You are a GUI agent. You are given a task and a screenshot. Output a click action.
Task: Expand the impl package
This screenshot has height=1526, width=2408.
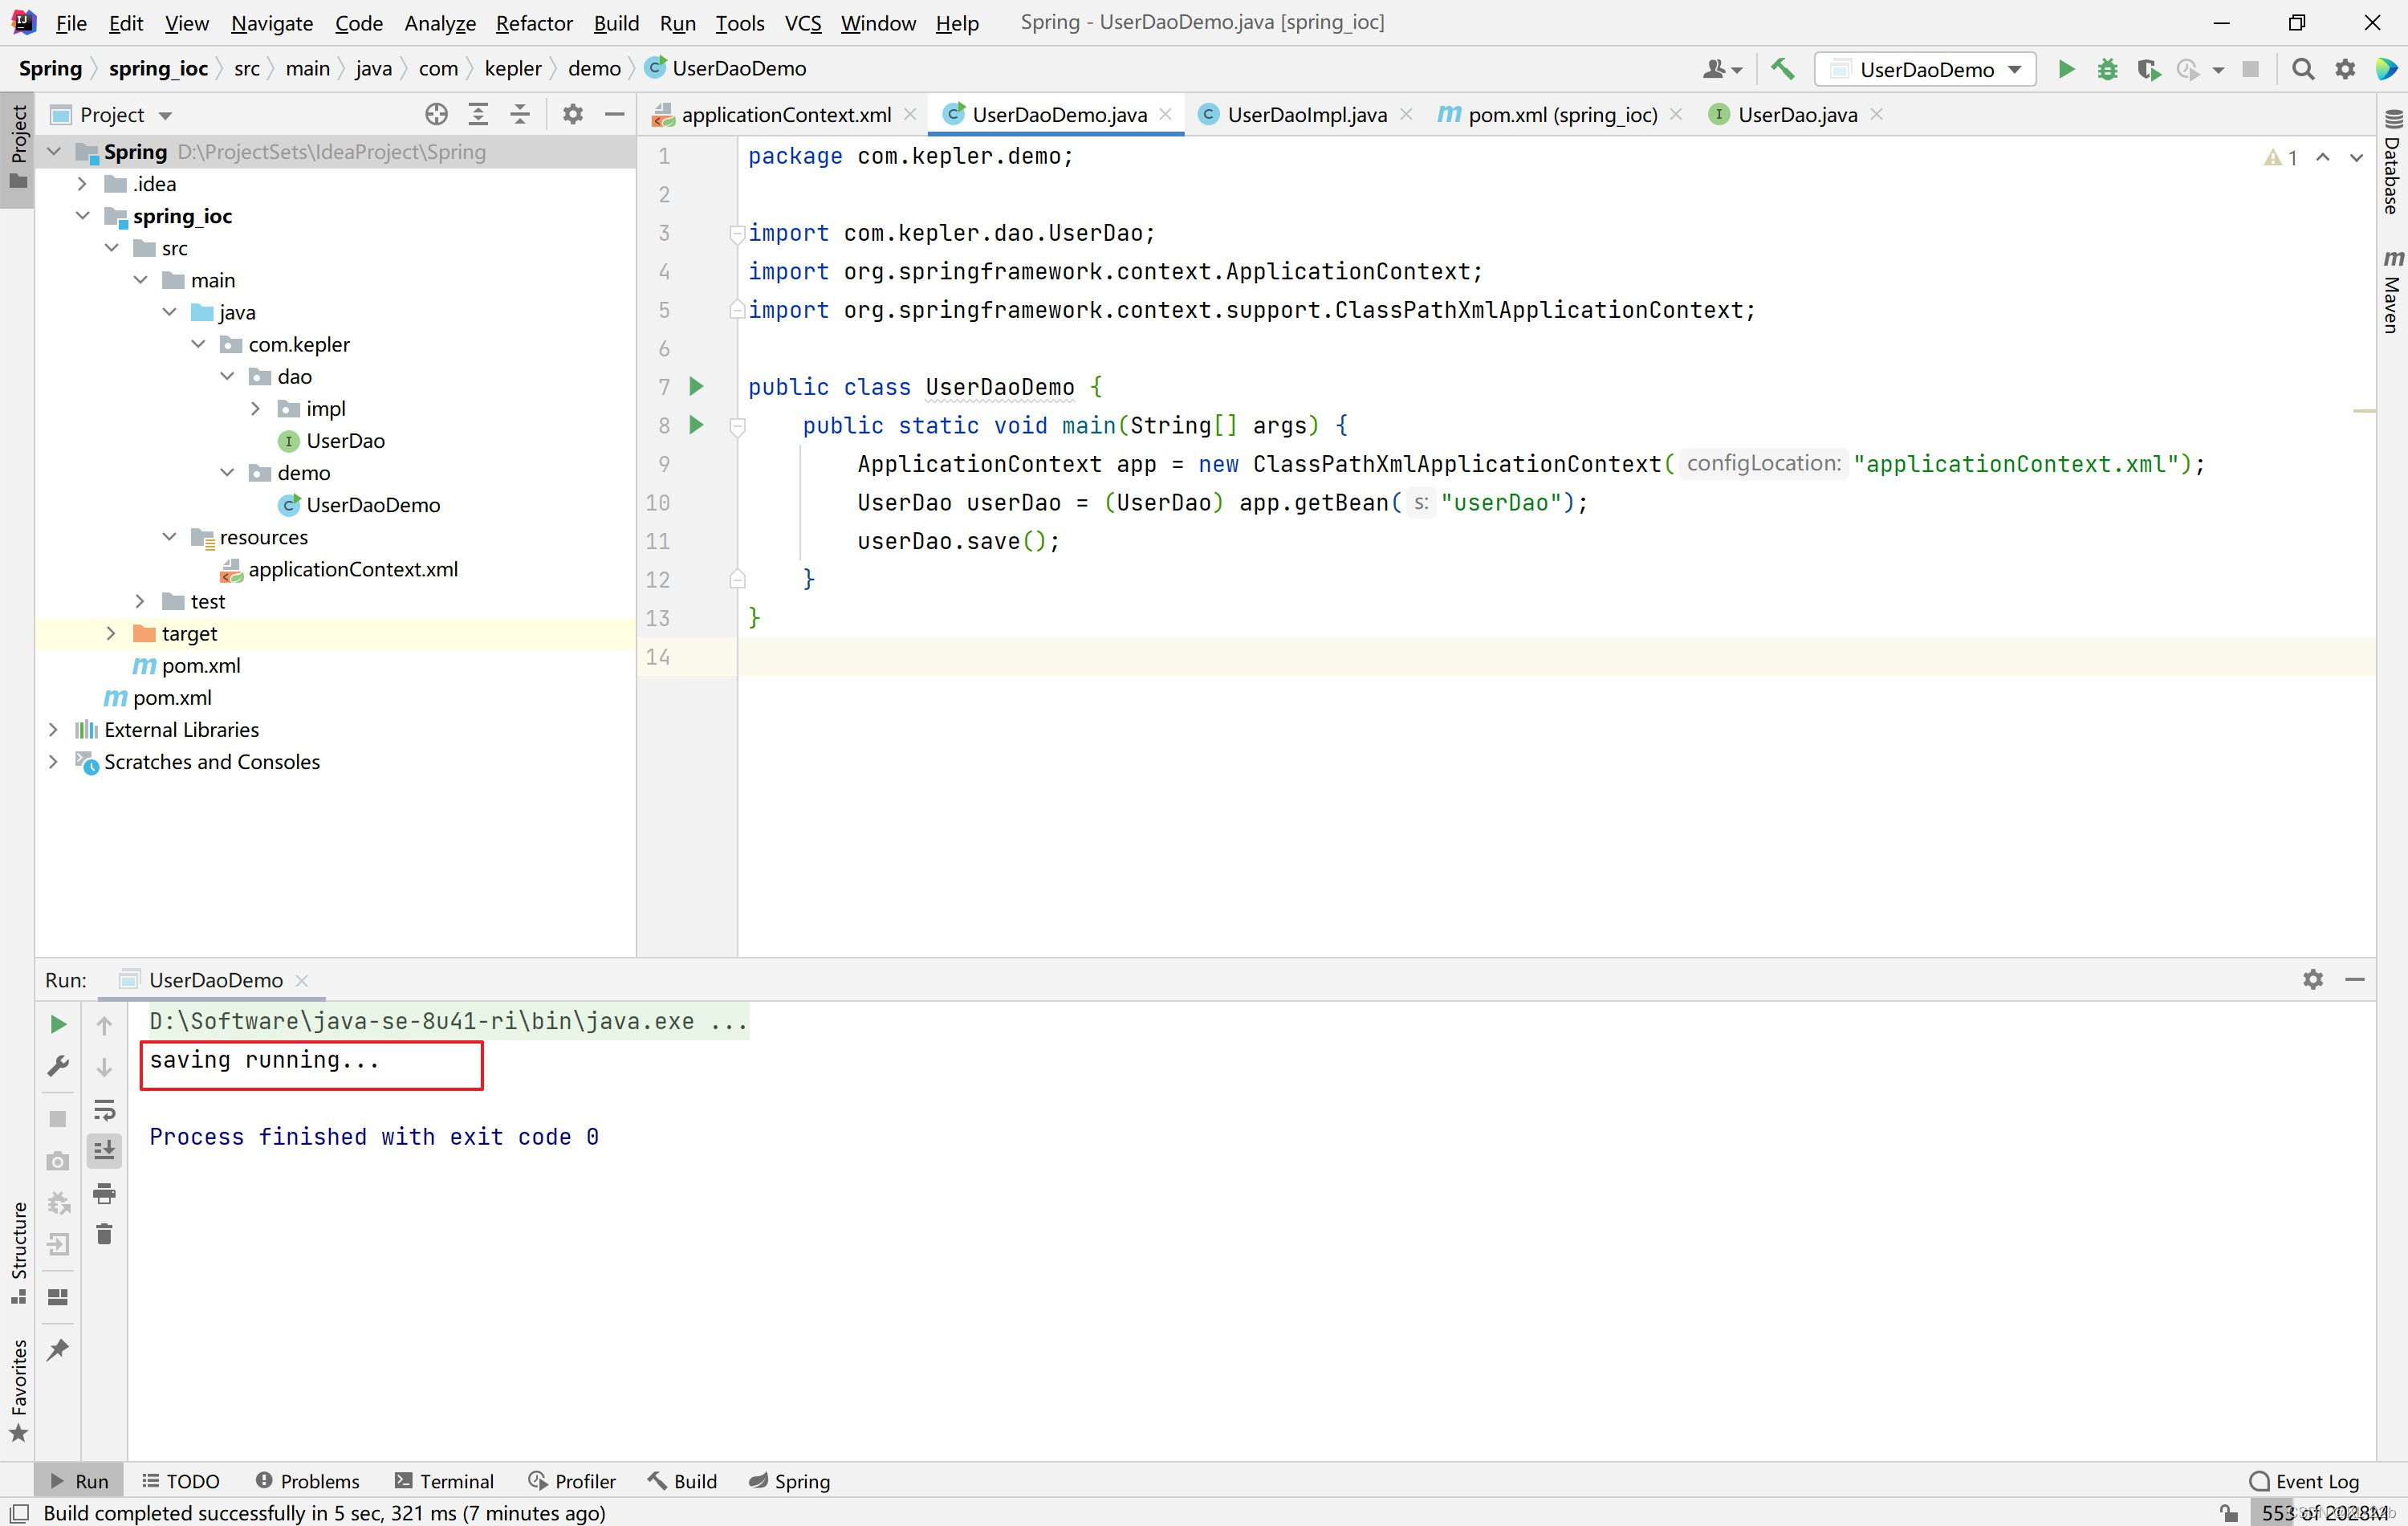[255, 409]
